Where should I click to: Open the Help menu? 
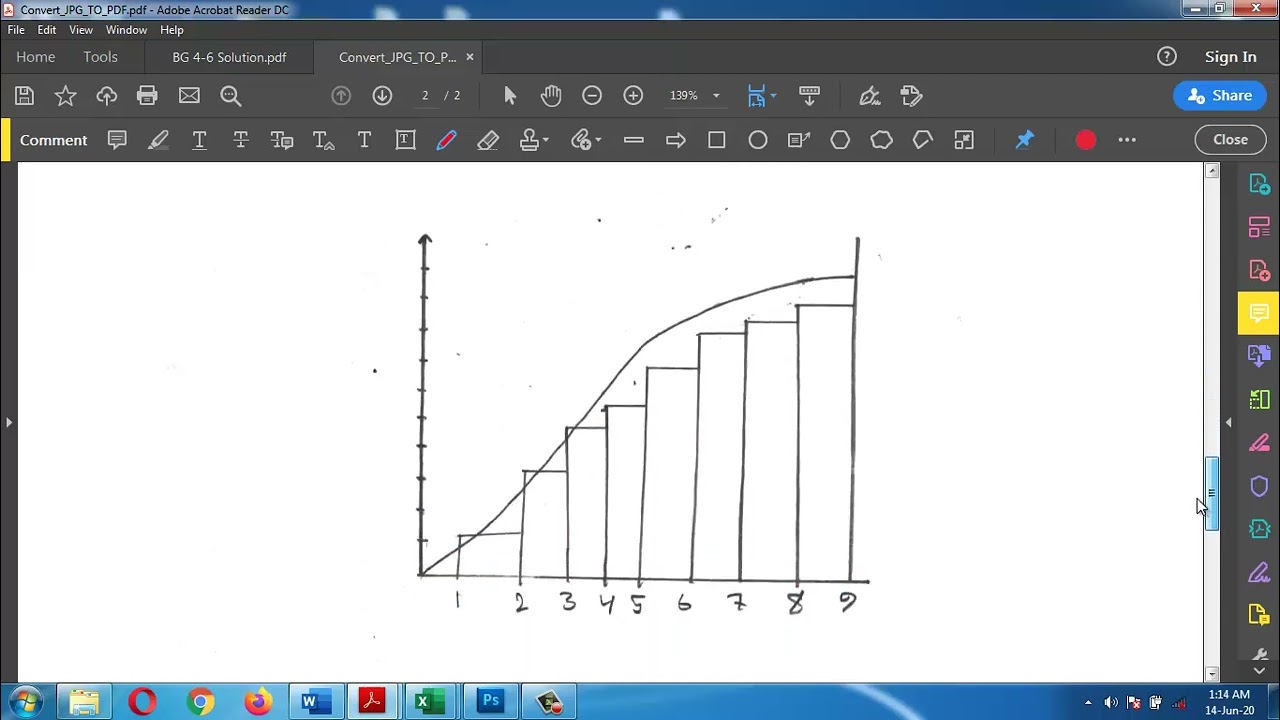[x=172, y=30]
